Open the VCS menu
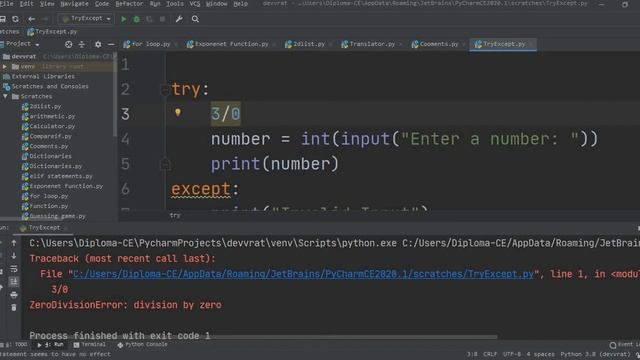Viewport: 640px width, 360px height. coord(195,4)
